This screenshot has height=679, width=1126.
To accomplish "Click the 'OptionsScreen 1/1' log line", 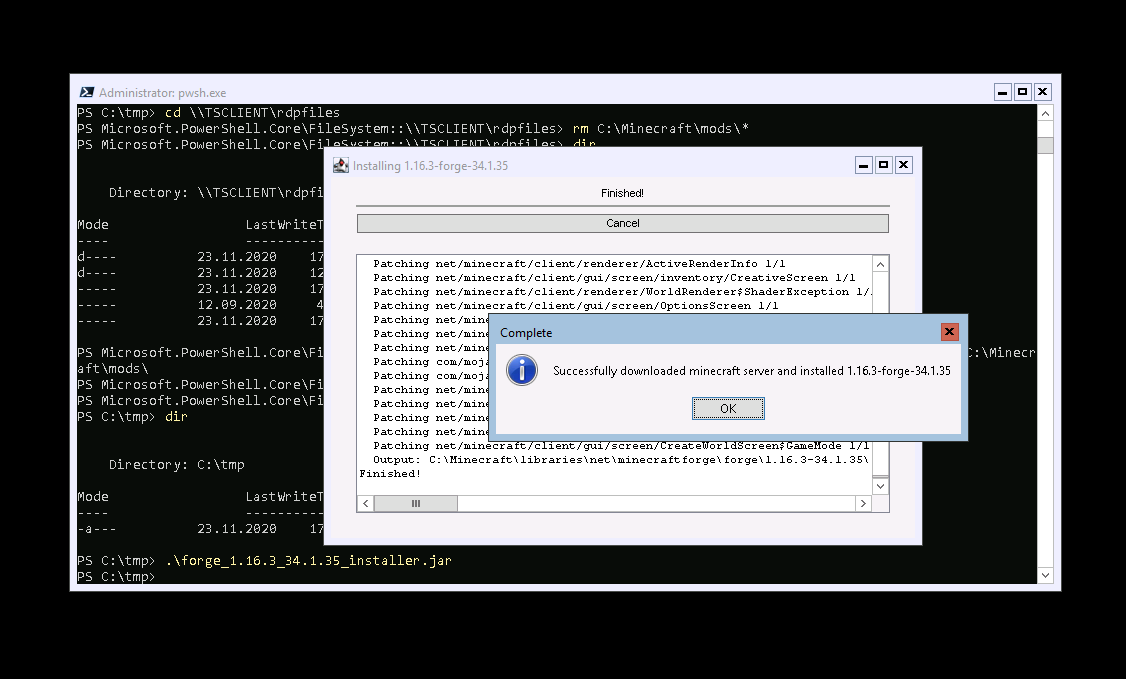I will pos(576,306).
